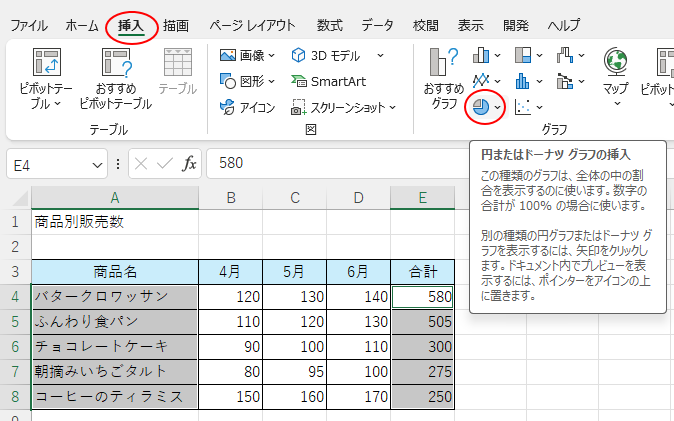Expand the pie chart dropdown arrow
Viewport: 674px width, 421px height.
497,108
